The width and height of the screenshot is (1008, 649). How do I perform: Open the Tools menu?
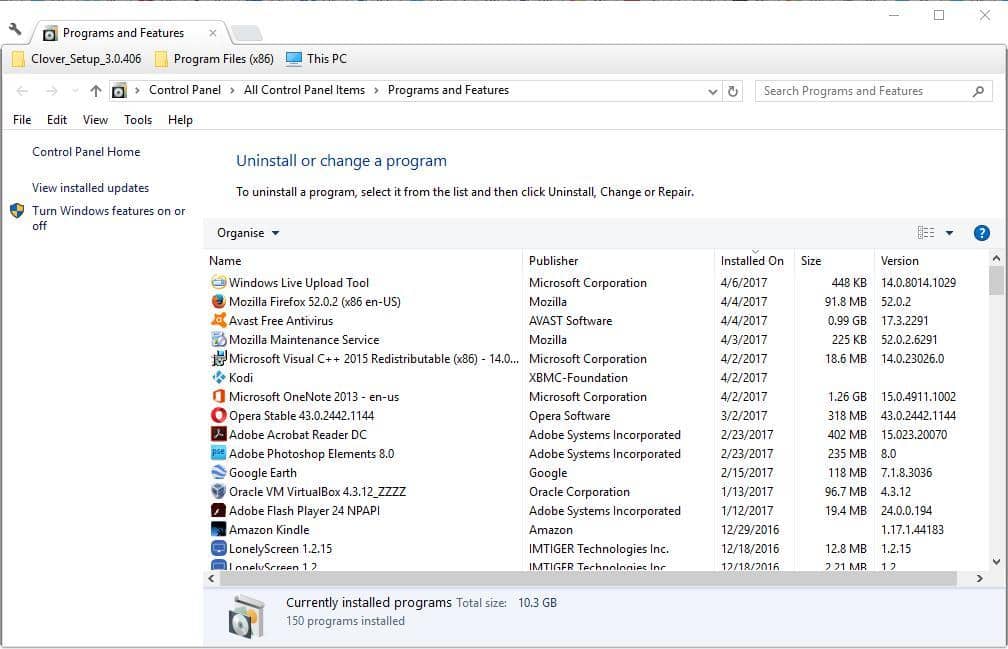(137, 119)
